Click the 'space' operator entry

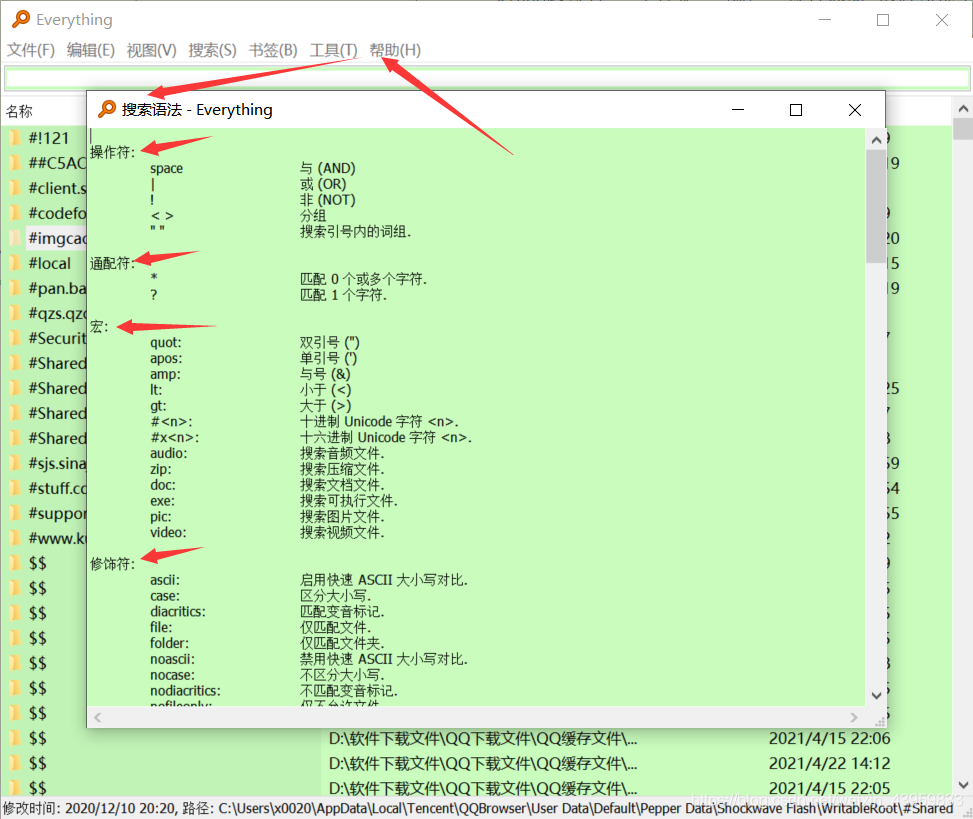click(166, 169)
